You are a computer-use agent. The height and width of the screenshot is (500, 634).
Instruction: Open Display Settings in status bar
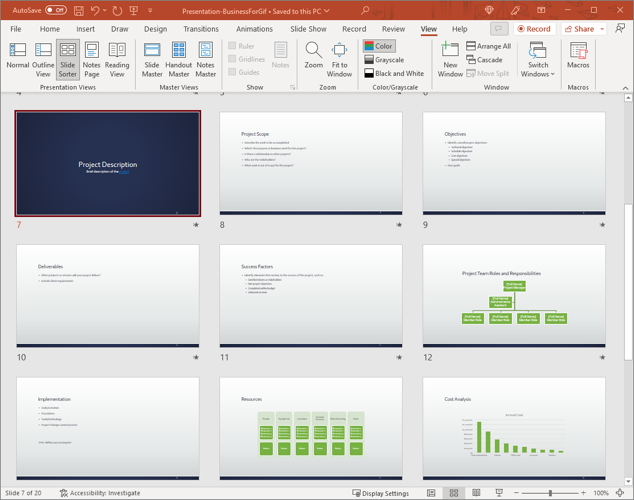tap(380, 493)
